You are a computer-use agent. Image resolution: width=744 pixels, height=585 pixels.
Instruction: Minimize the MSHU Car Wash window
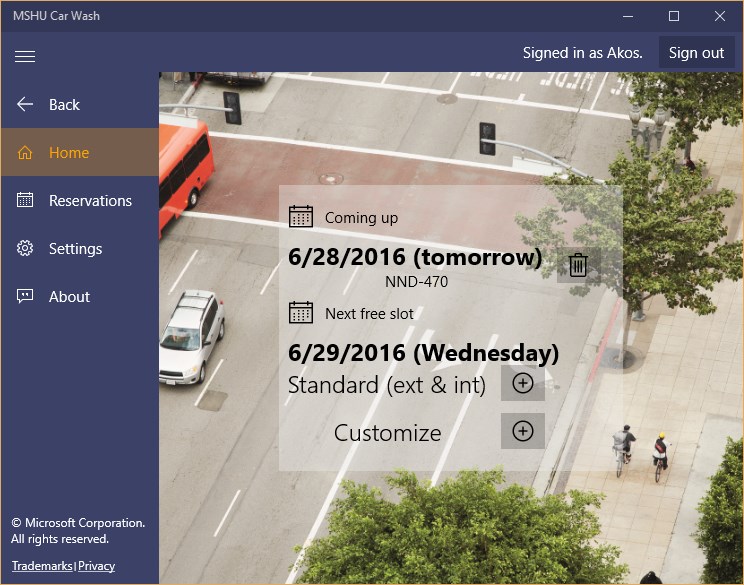(x=628, y=16)
